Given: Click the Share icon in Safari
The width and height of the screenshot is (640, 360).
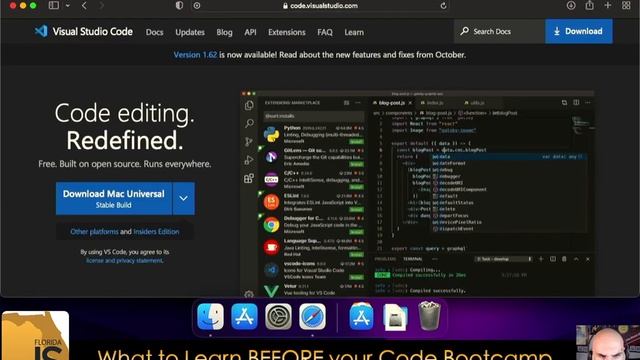Looking at the screenshot, I should coord(589,5).
